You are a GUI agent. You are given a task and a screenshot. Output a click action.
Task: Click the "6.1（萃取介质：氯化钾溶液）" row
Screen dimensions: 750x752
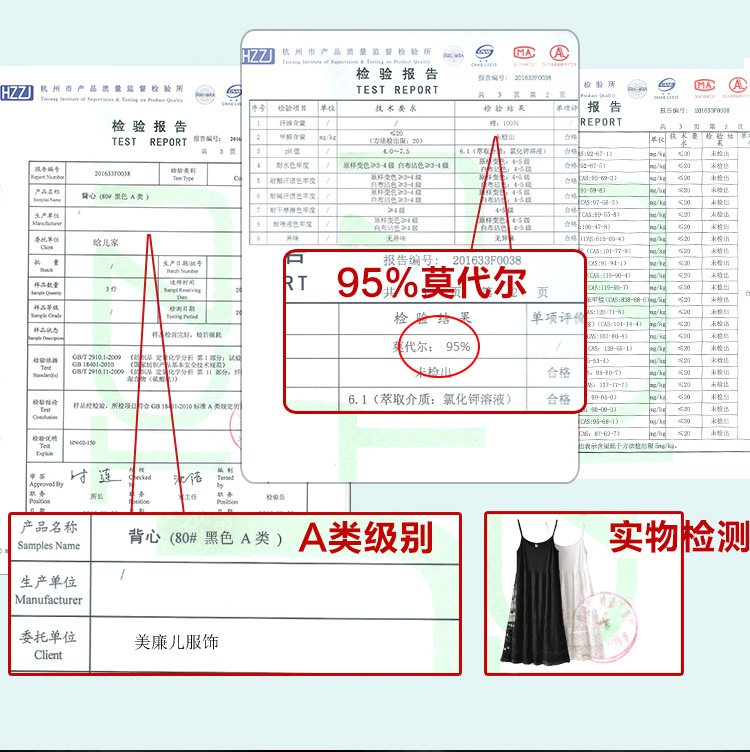(431, 398)
